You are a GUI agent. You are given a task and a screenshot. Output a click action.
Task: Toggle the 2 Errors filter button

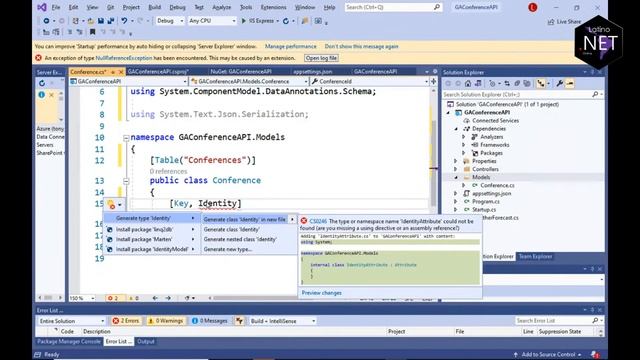(126, 321)
